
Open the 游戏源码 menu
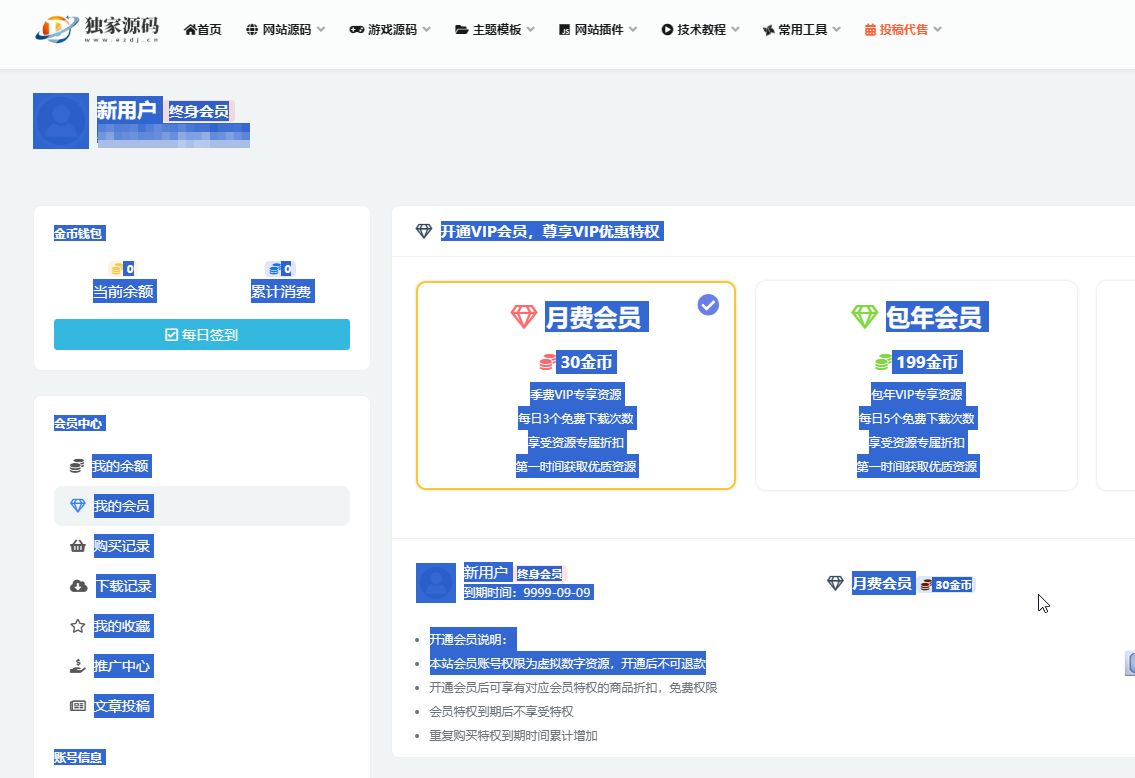click(390, 30)
